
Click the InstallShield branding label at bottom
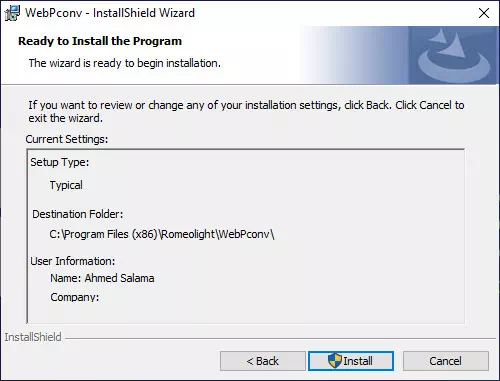(x=33, y=337)
